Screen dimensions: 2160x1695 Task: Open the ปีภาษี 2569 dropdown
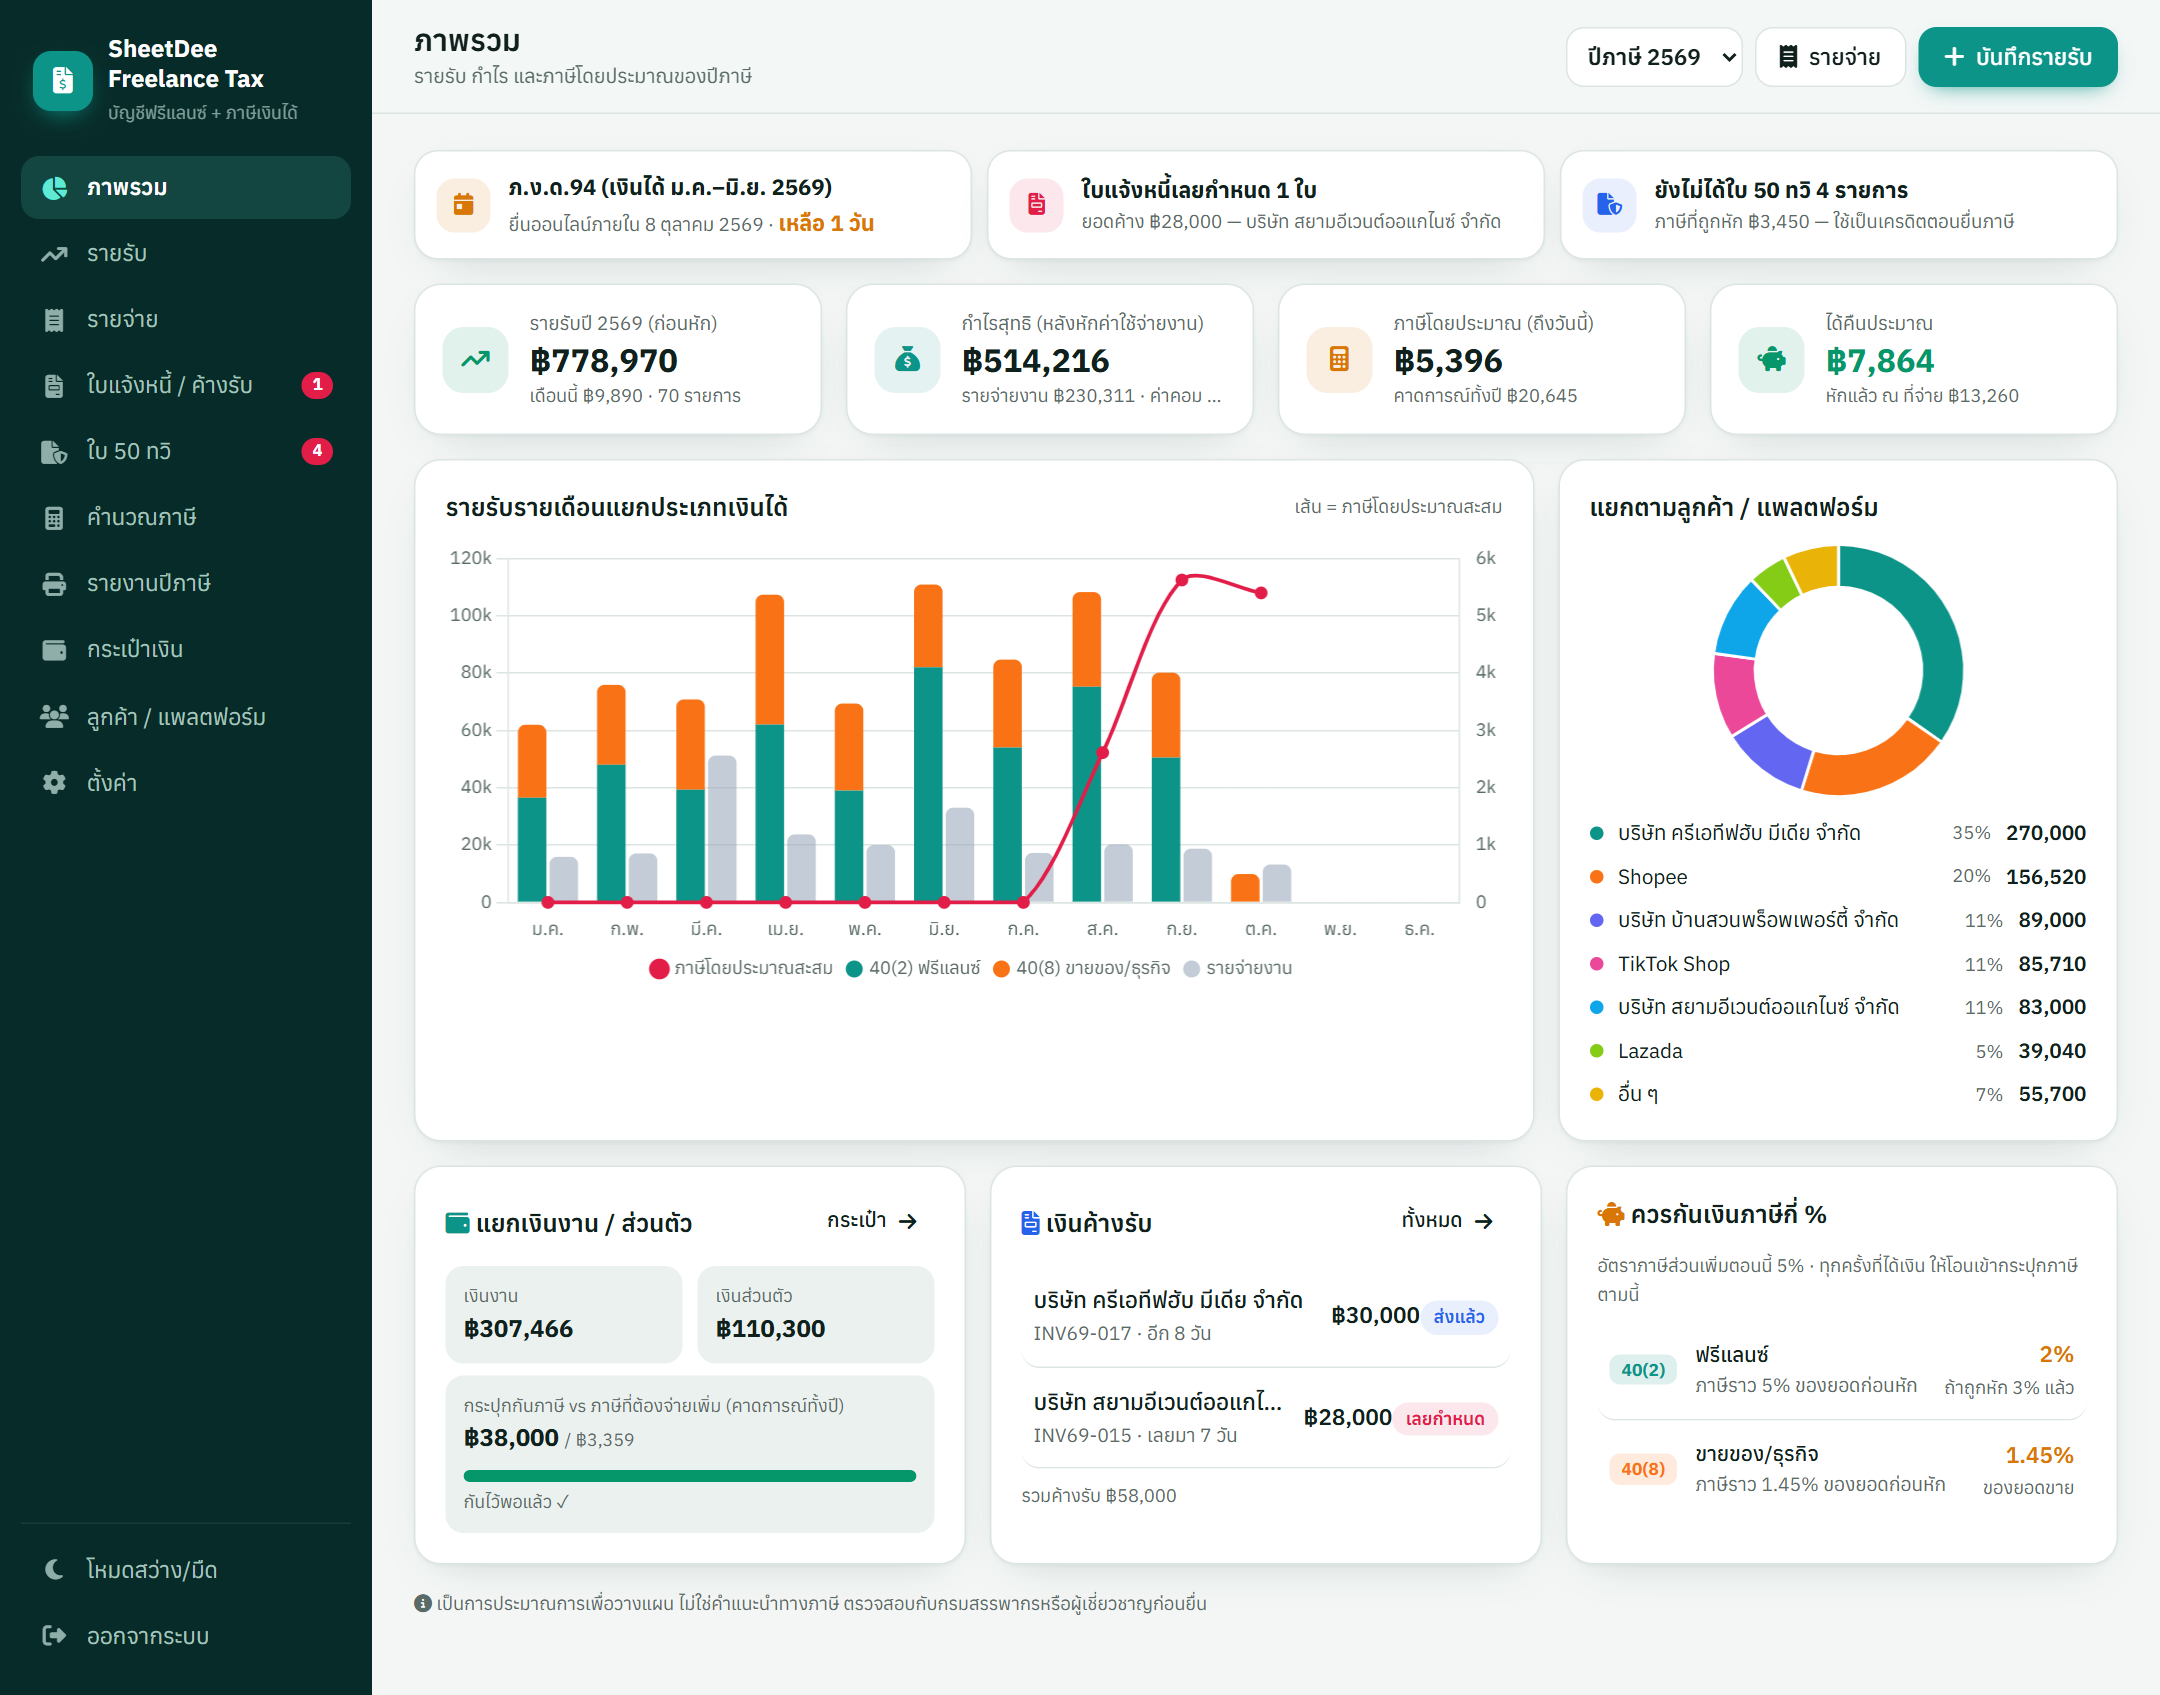[1654, 57]
